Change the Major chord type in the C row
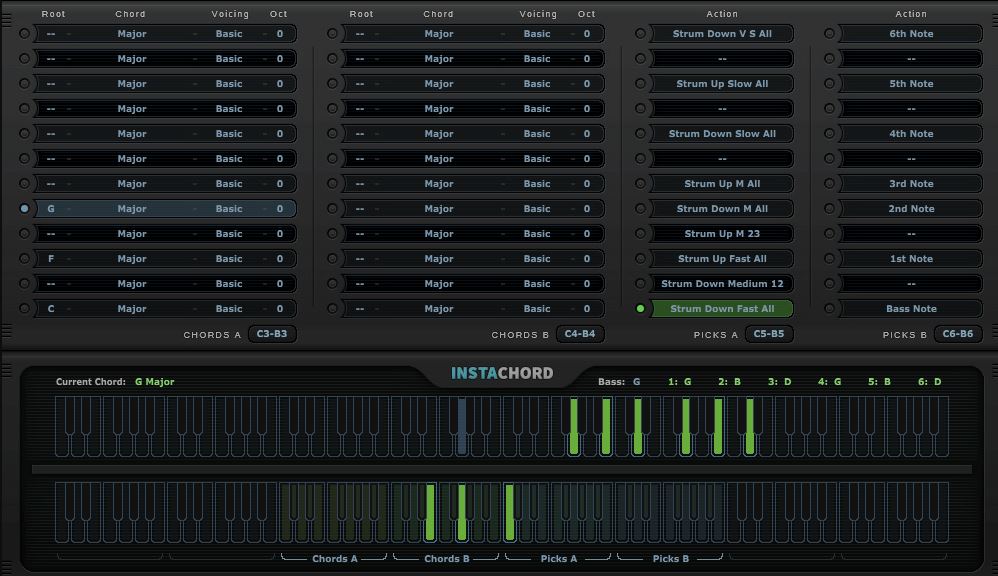Screen dimensions: 998x576 pos(132,309)
